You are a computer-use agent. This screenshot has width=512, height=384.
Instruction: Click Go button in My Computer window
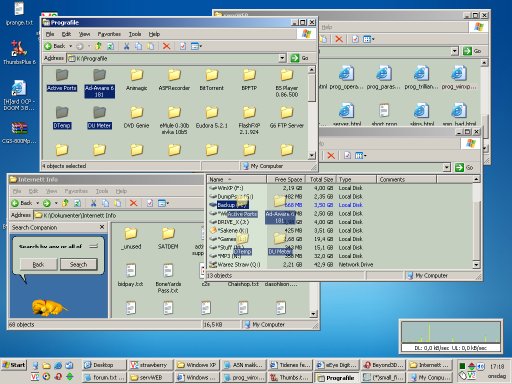[x=464, y=167]
